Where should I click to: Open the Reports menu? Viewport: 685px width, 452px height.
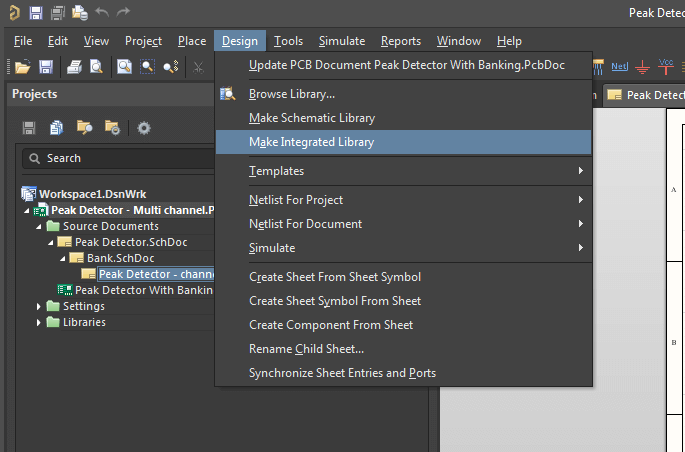pyautogui.click(x=400, y=41)
